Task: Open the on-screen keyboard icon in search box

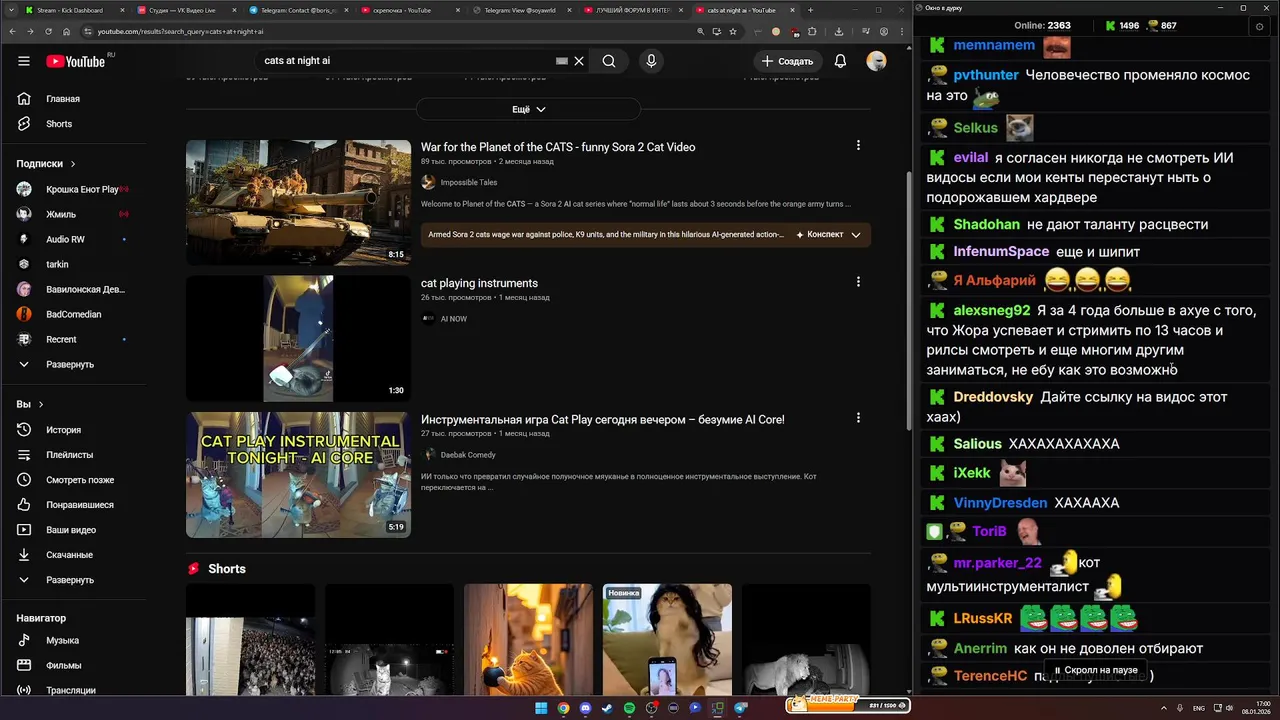Action: tap(562, 61)
